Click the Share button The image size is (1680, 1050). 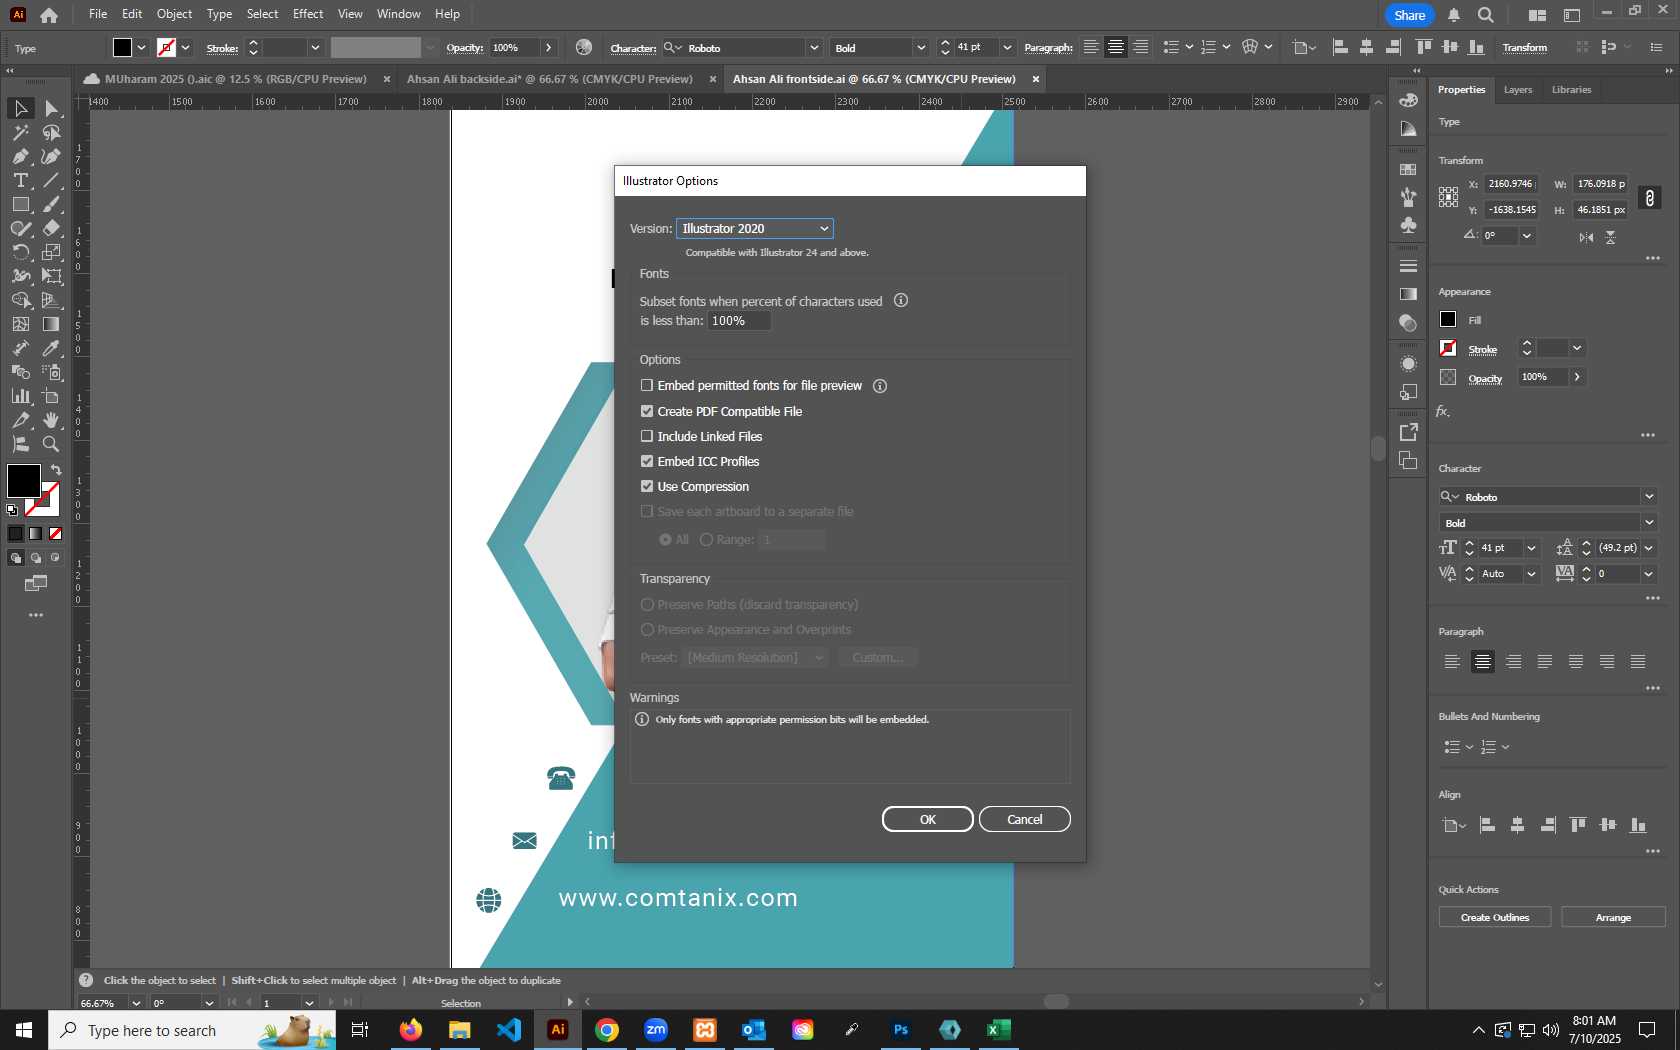[1409, 15]
